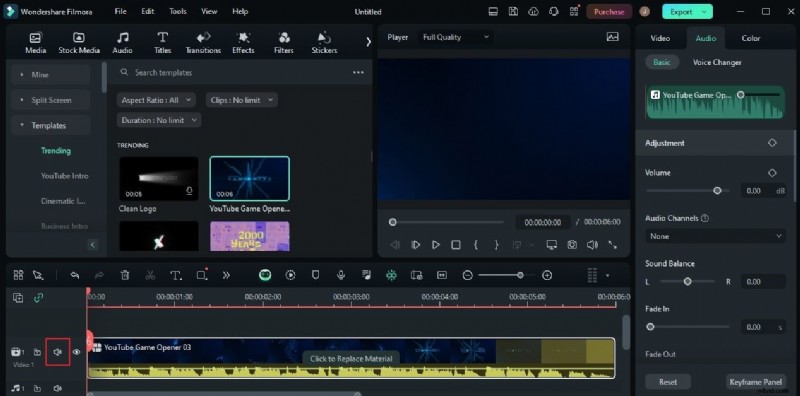Play the preview in the Player
Screen dimensions: 800x396
(x=435, y=245)
